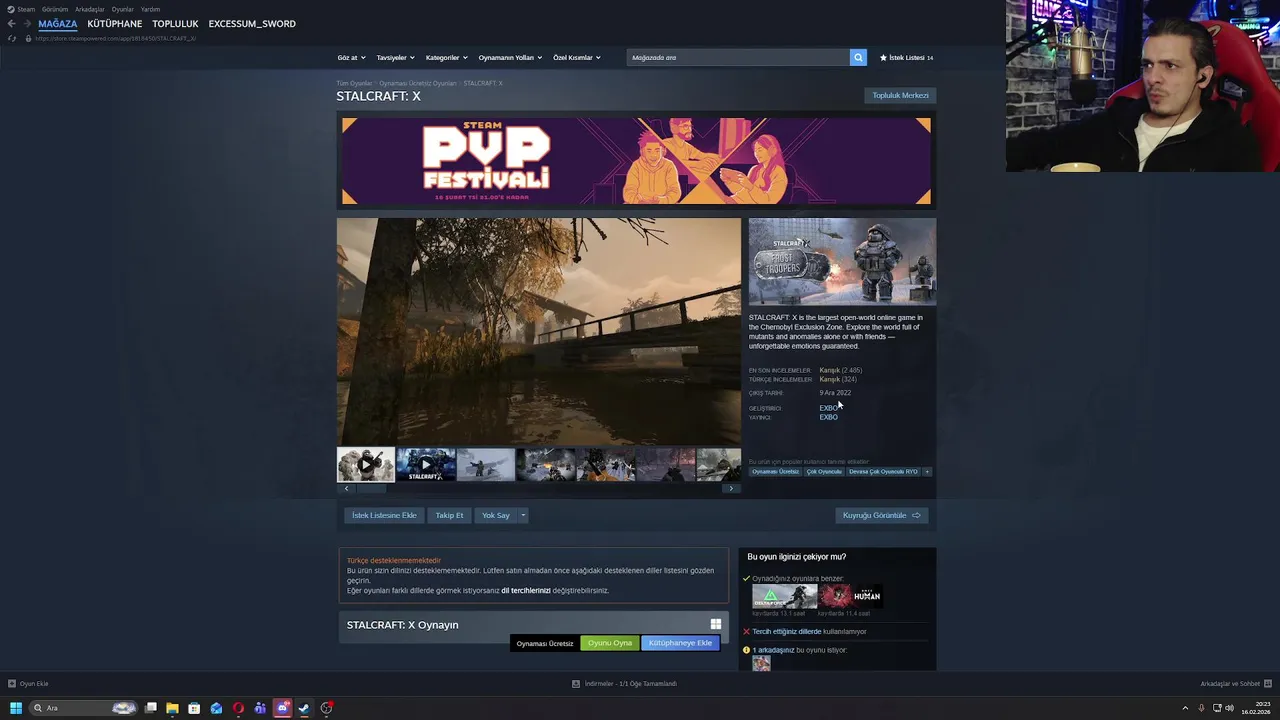Play the second STALCRAFT trailer thumbnail

(426, 464)
